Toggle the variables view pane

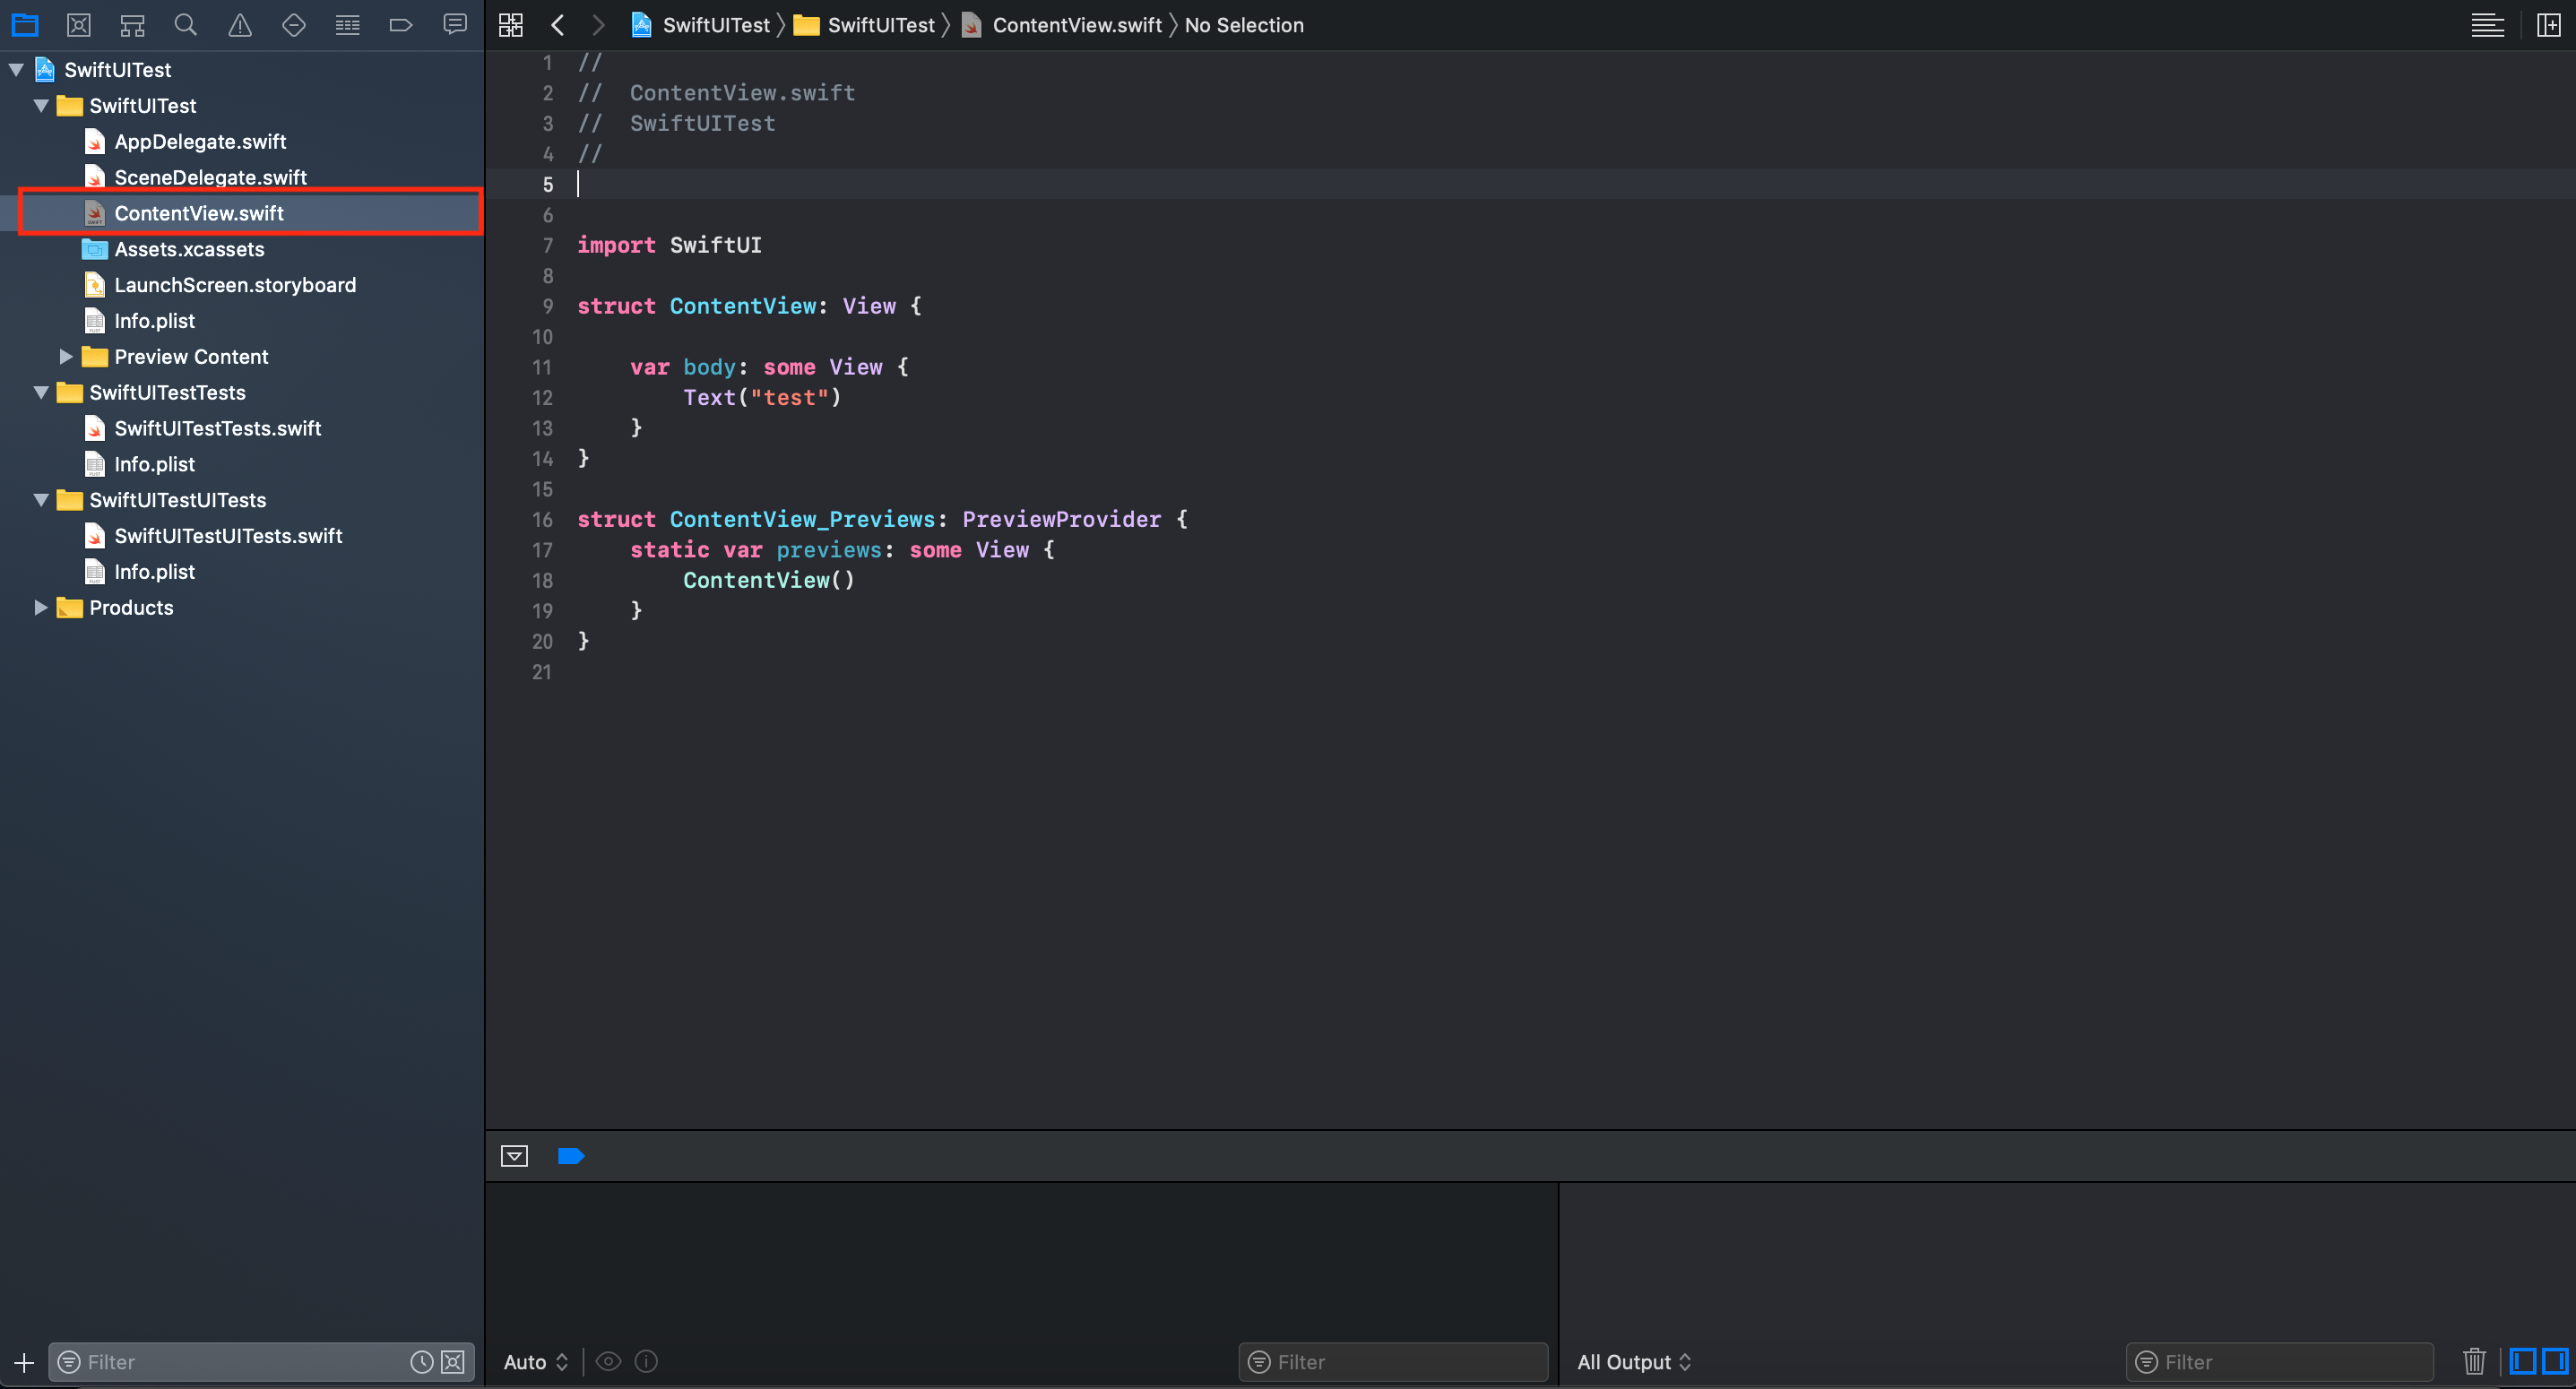coord(2523,1361)
